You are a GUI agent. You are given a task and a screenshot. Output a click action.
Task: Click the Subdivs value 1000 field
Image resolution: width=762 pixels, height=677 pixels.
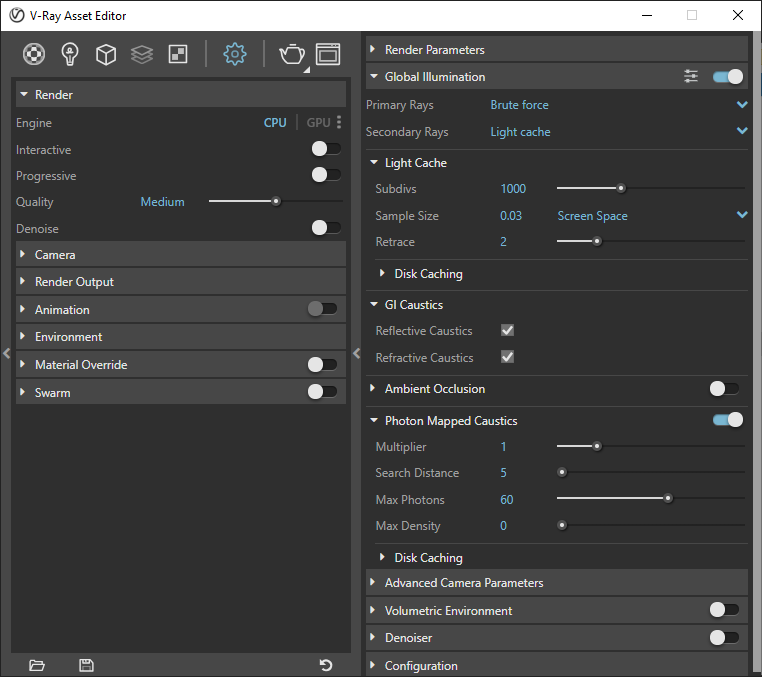[513, 189]
